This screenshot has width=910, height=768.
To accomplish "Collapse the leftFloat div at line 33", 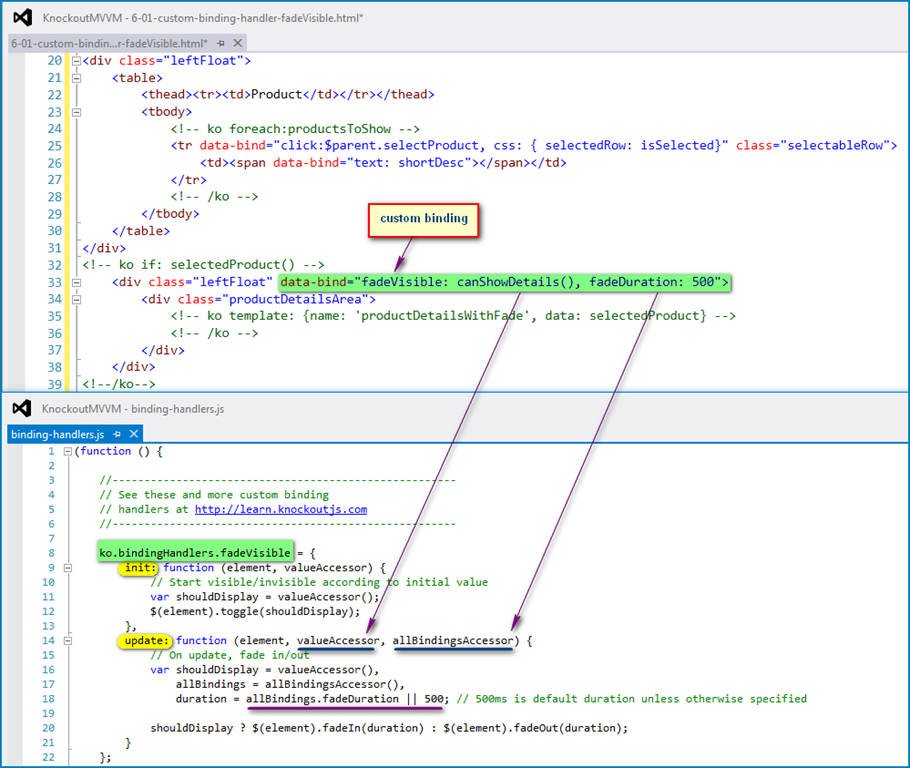I will [x=76, y=282].
